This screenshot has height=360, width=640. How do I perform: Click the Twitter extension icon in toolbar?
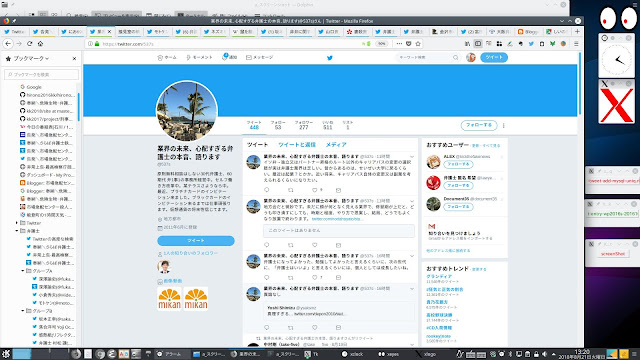(x=531, y=44)
